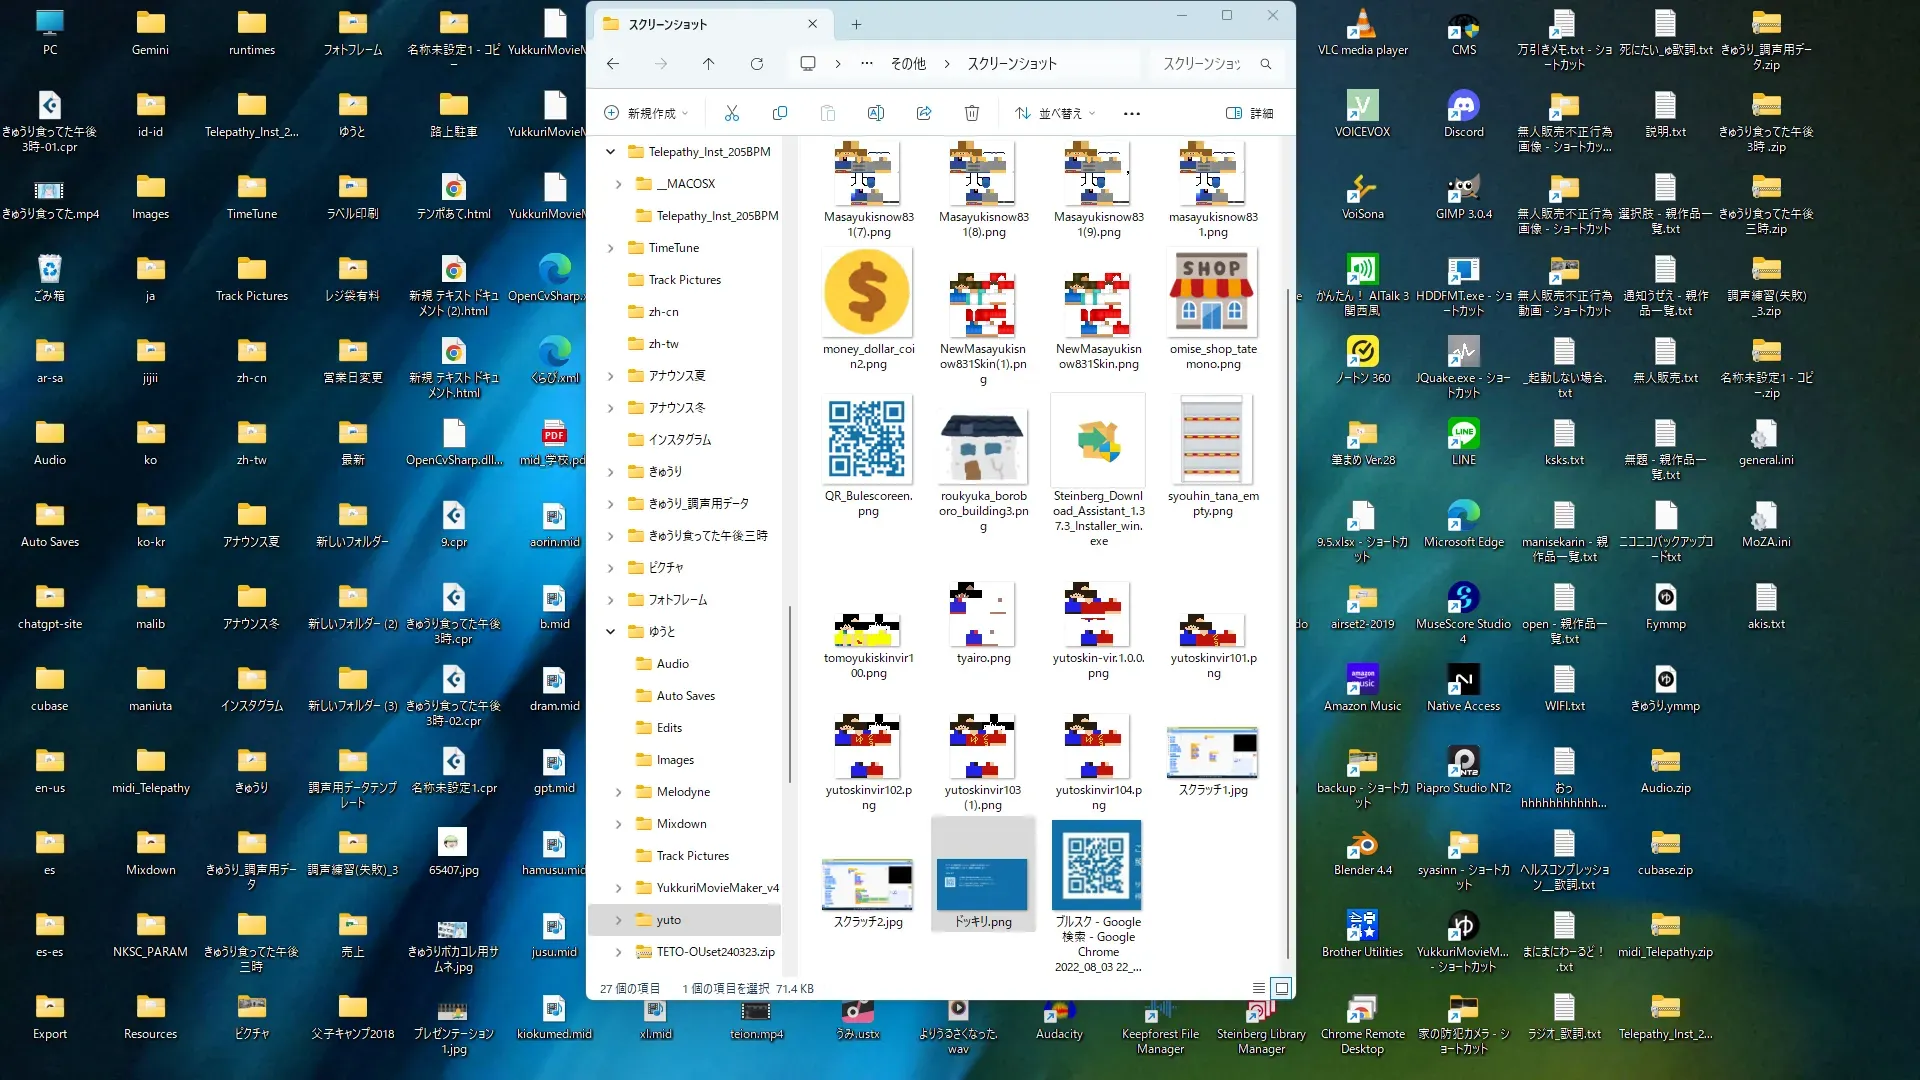1920x1080 pixels.
Task: Click the Delete trash can icon
Action: 972,114
